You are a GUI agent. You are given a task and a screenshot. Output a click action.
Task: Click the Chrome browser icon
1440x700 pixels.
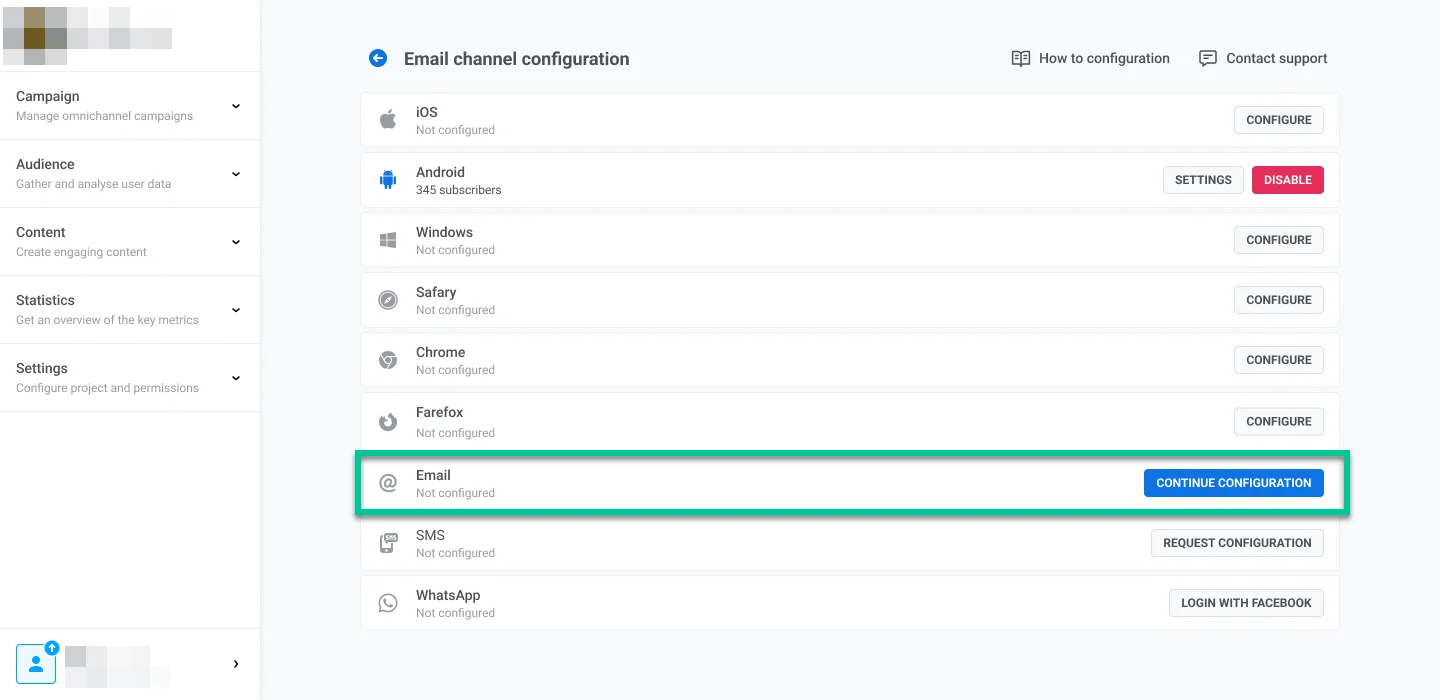tap(388, 360)
